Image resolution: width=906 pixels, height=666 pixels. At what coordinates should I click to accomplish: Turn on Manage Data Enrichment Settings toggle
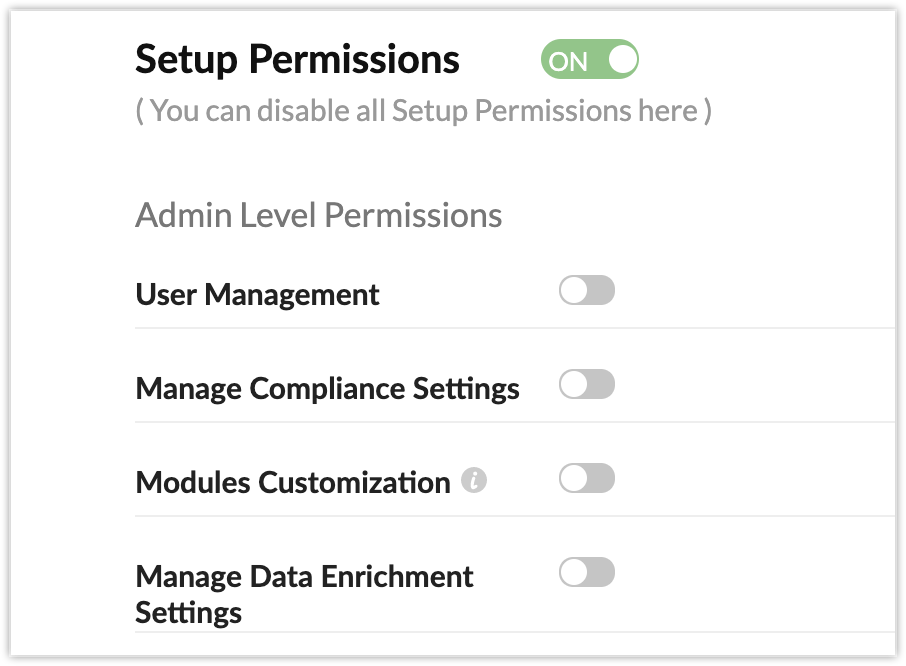pyautogui.click(x=587, y=573)
